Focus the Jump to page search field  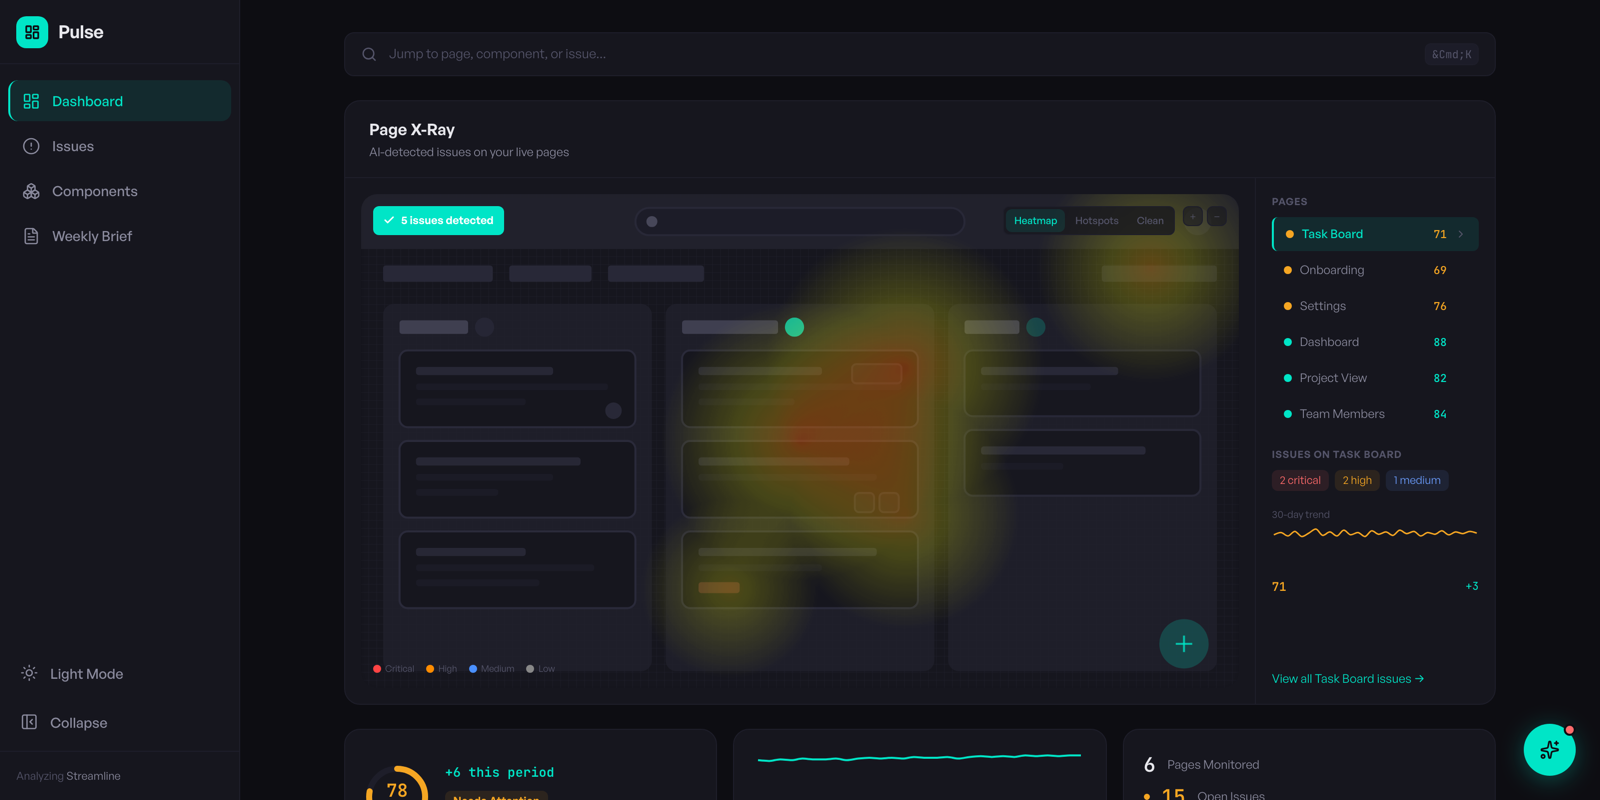coord(920,54)
